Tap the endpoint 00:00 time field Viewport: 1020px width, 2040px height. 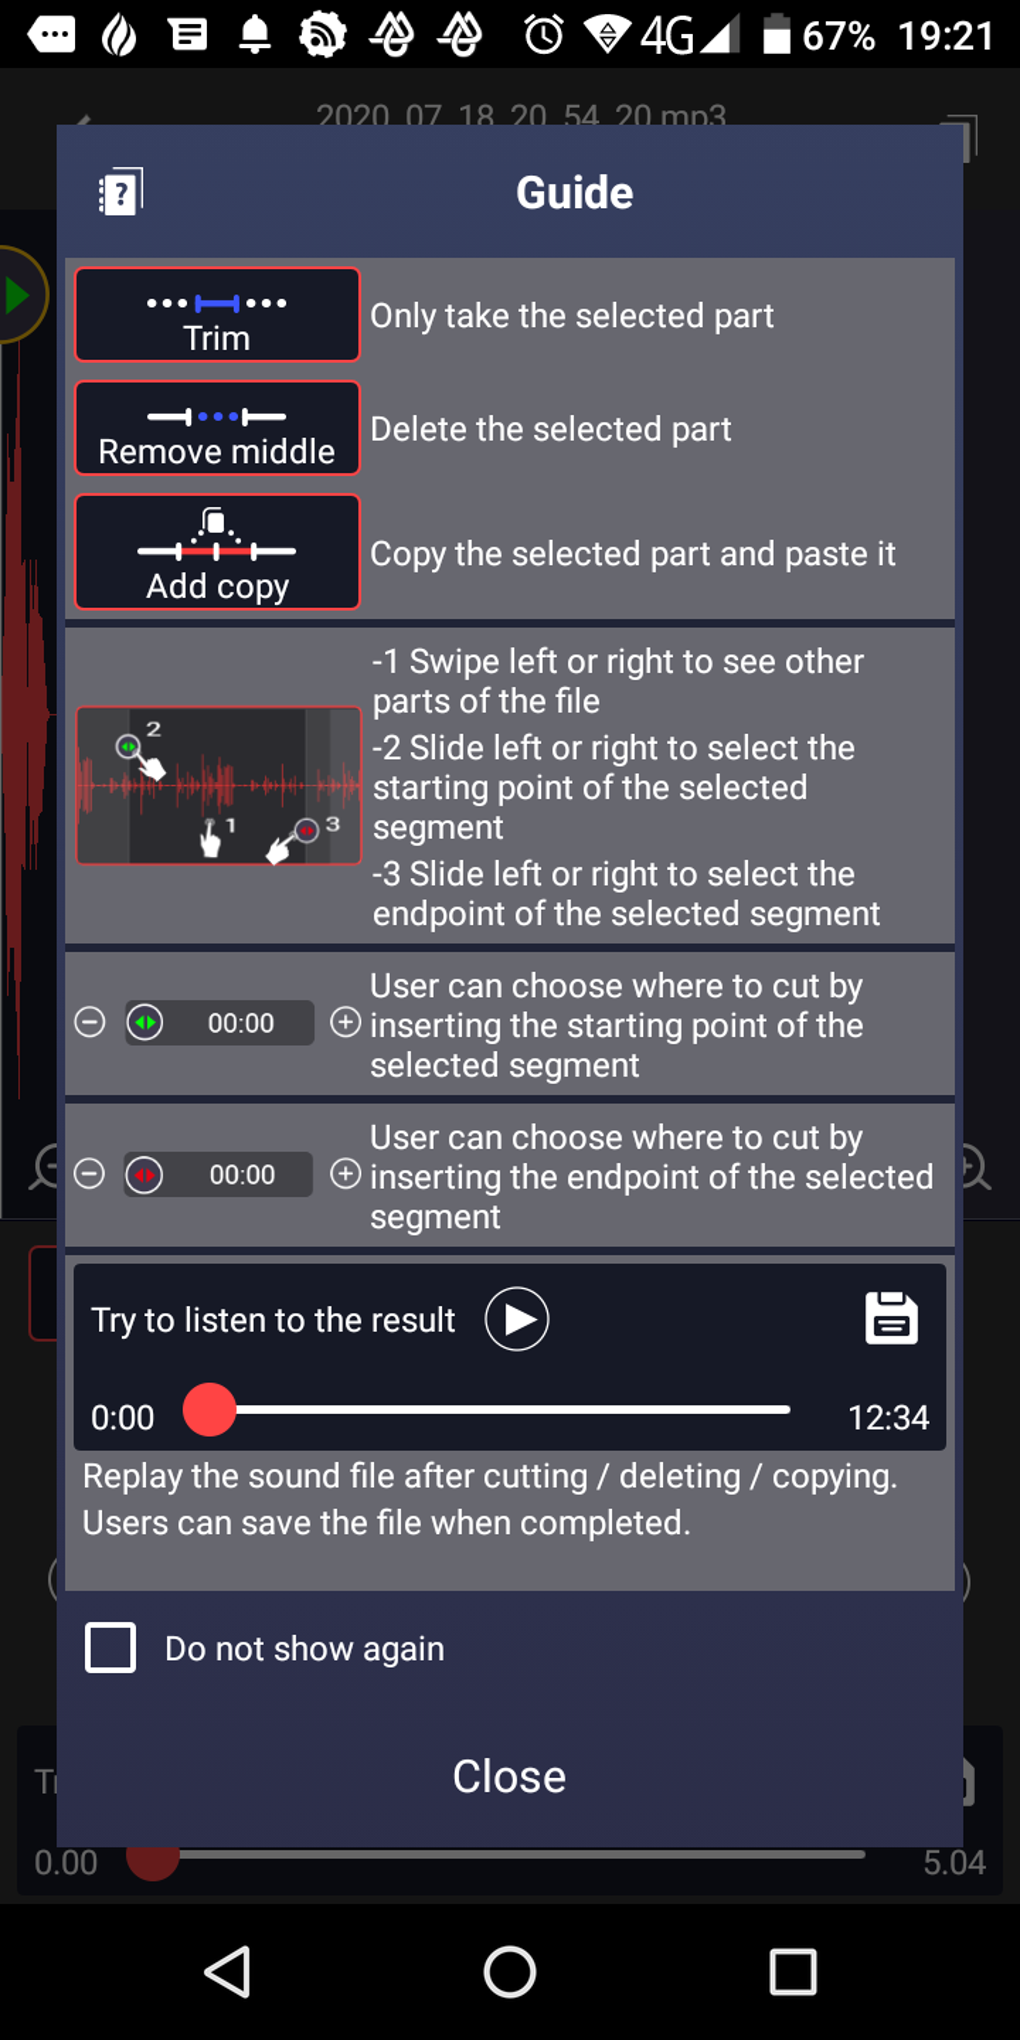click(219, 1174)
